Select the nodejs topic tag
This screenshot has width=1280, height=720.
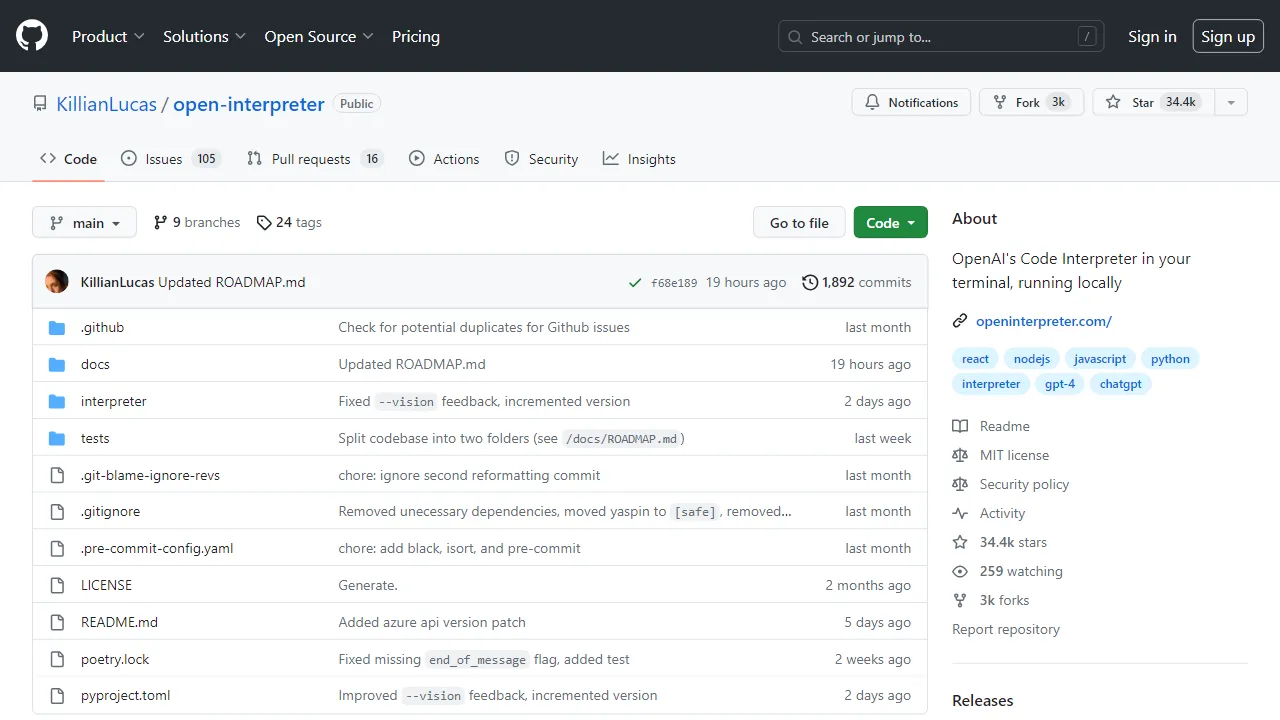(x=1031, y=359)
